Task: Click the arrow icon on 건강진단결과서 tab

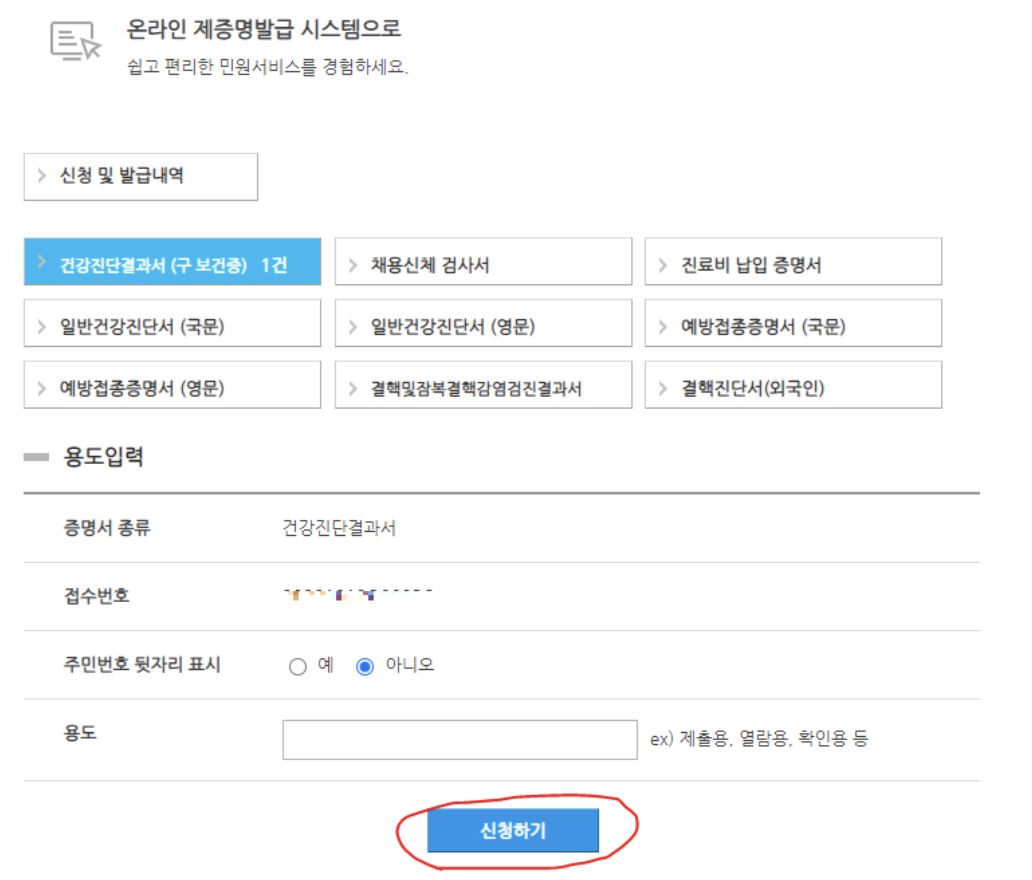Action: point(43,261)
